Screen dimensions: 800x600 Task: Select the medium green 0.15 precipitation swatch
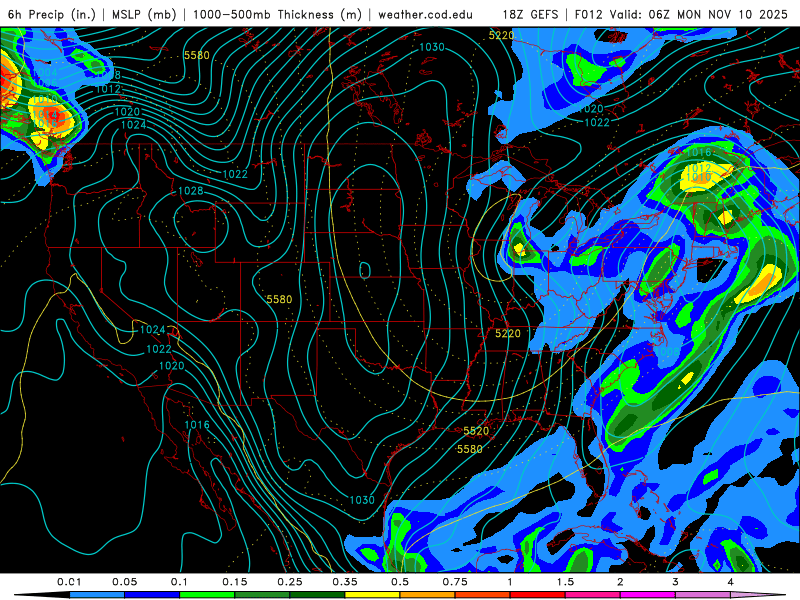[x=262, y=595]
